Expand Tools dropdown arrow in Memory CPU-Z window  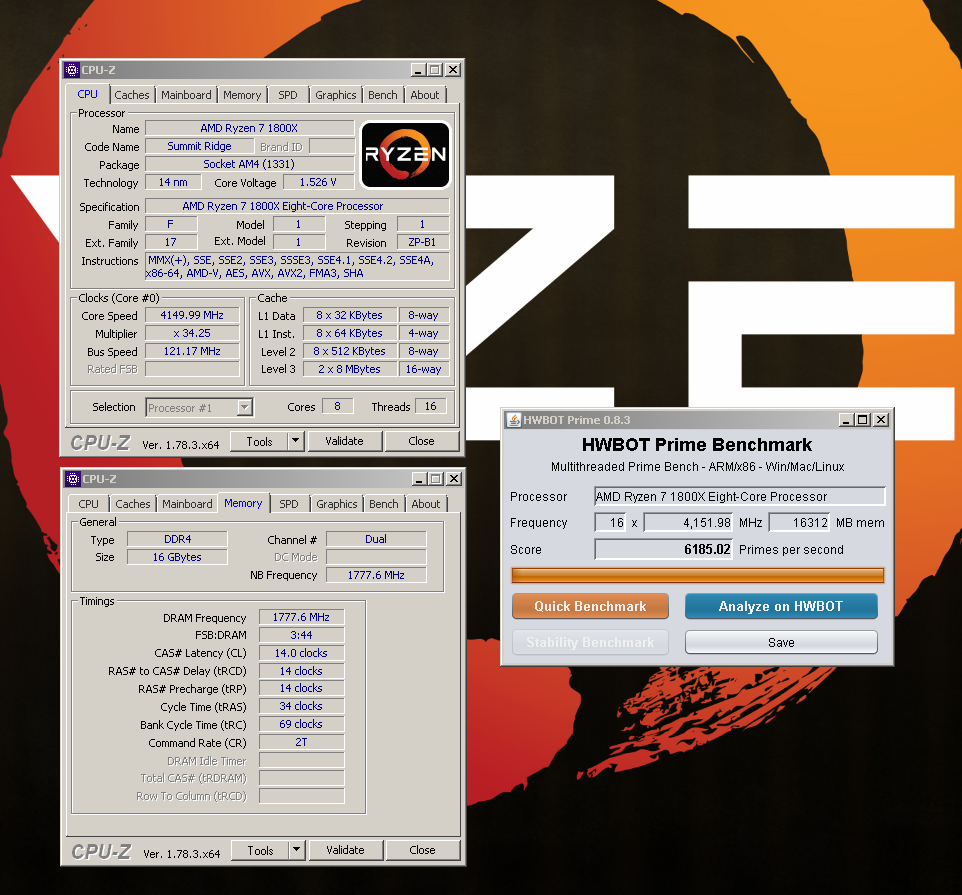[297, 850]
